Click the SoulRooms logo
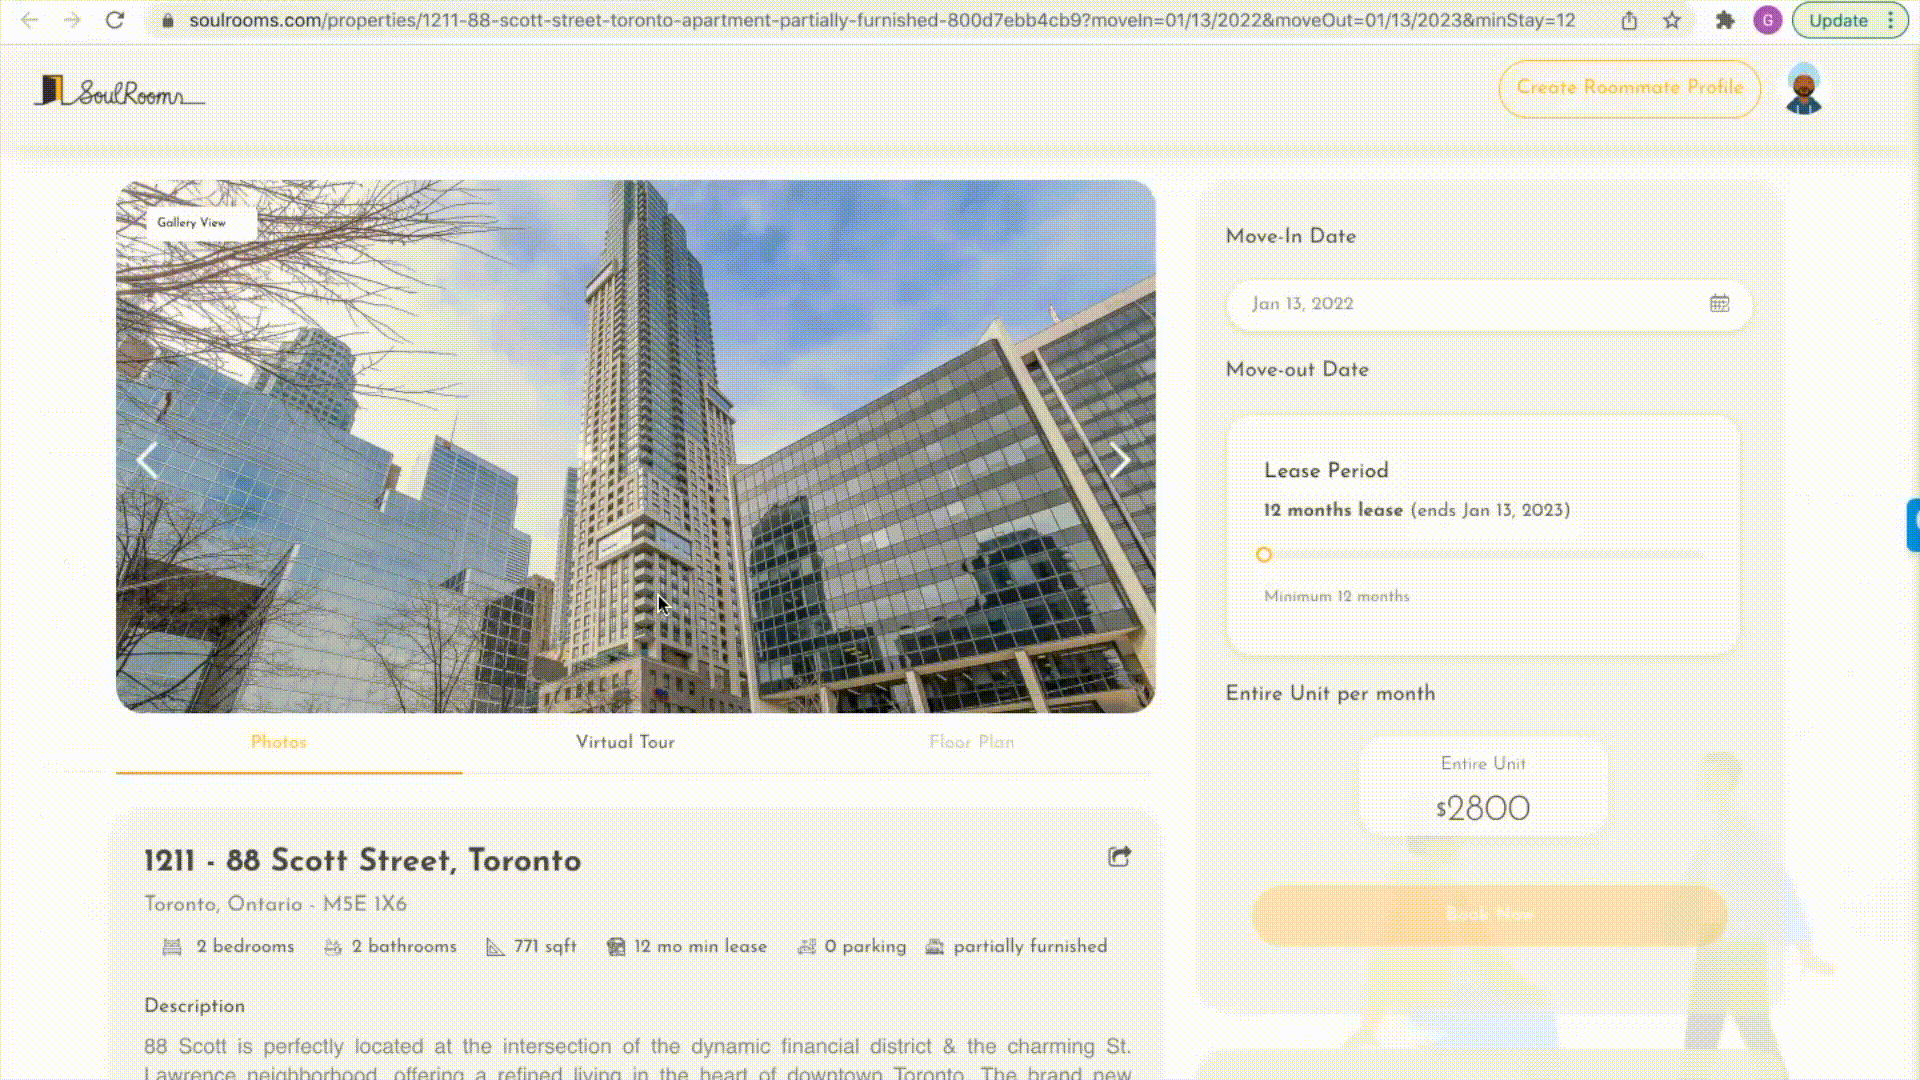The width and height of the screenshot is (1920, 1080). point(120,91)
